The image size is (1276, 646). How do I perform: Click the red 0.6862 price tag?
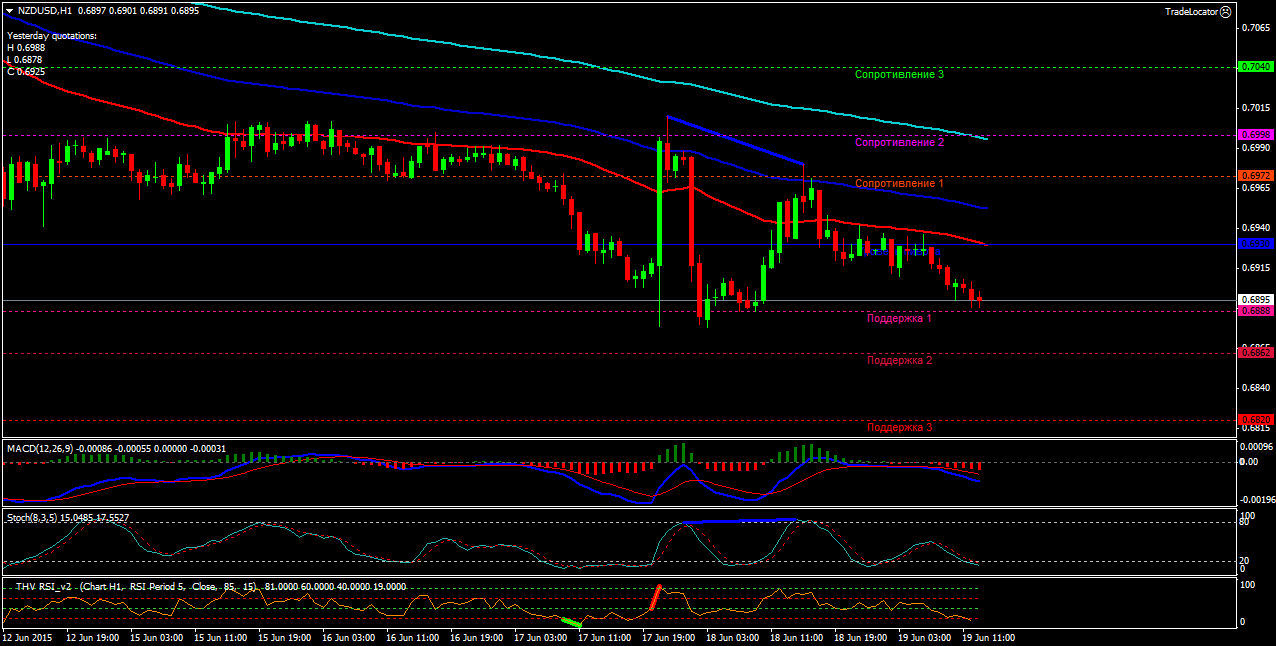coord(1256,352)
